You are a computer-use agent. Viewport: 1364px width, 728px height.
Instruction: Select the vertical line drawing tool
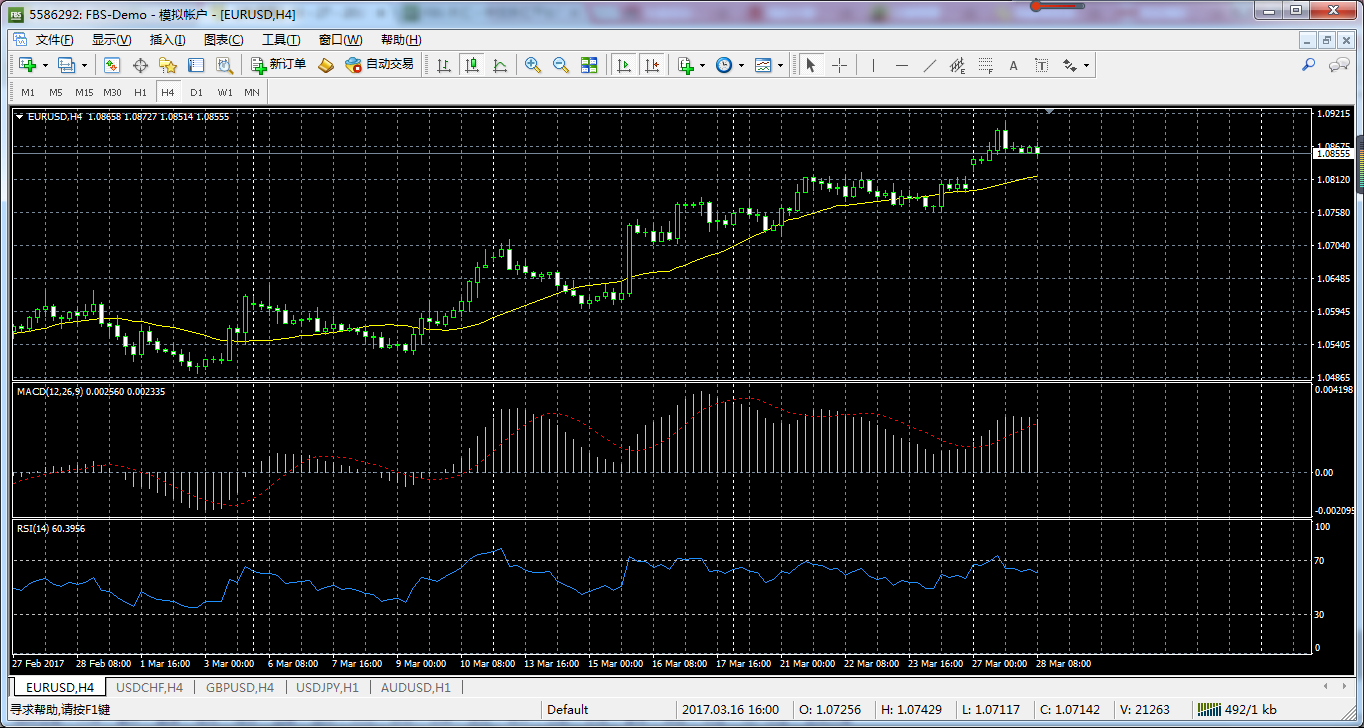873,65
